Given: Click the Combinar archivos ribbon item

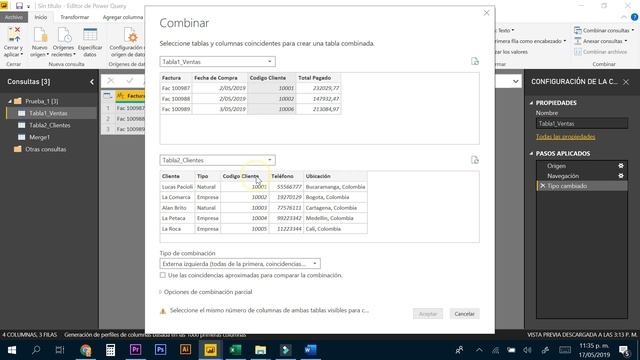Looking at the screenshot, I should (600, 52).
